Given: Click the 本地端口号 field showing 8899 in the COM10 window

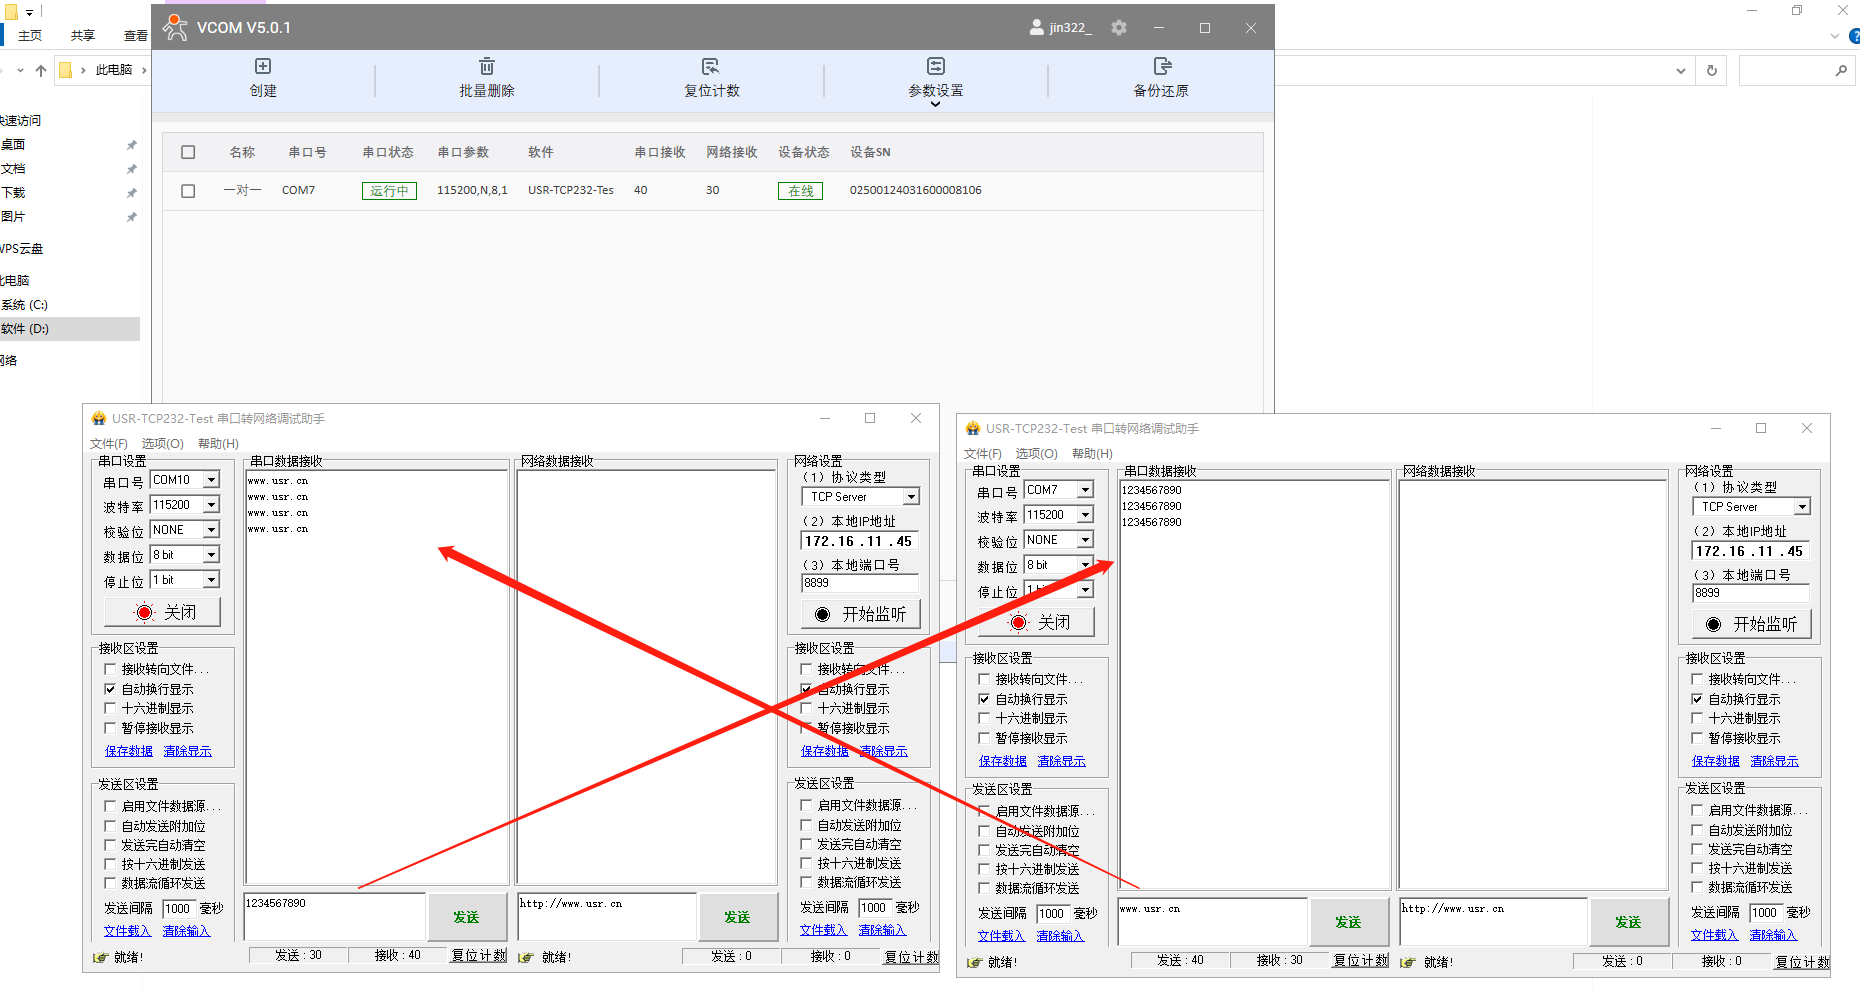Looking at the screenshot, I should click(860, 583).
